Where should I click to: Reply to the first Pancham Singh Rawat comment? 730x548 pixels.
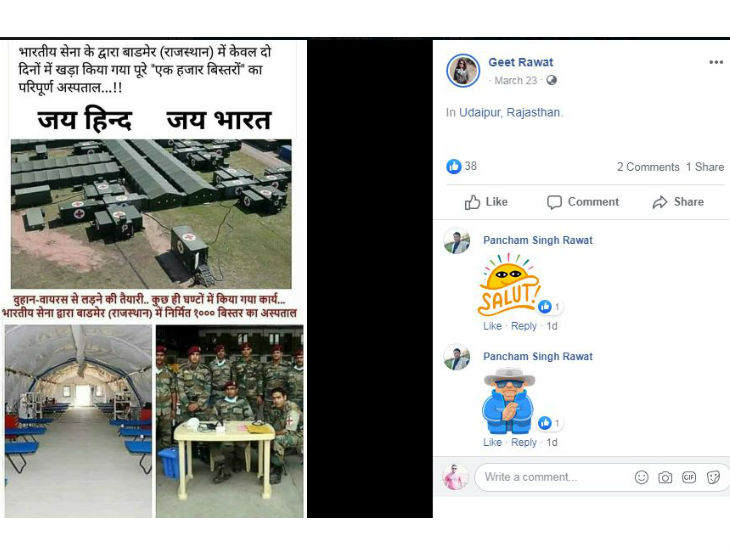(524, 326)
